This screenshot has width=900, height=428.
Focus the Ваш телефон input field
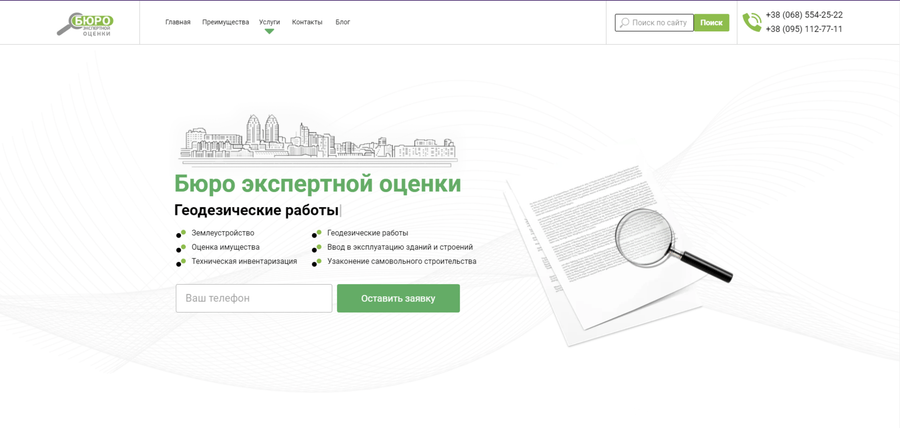[x=254, y=298]
